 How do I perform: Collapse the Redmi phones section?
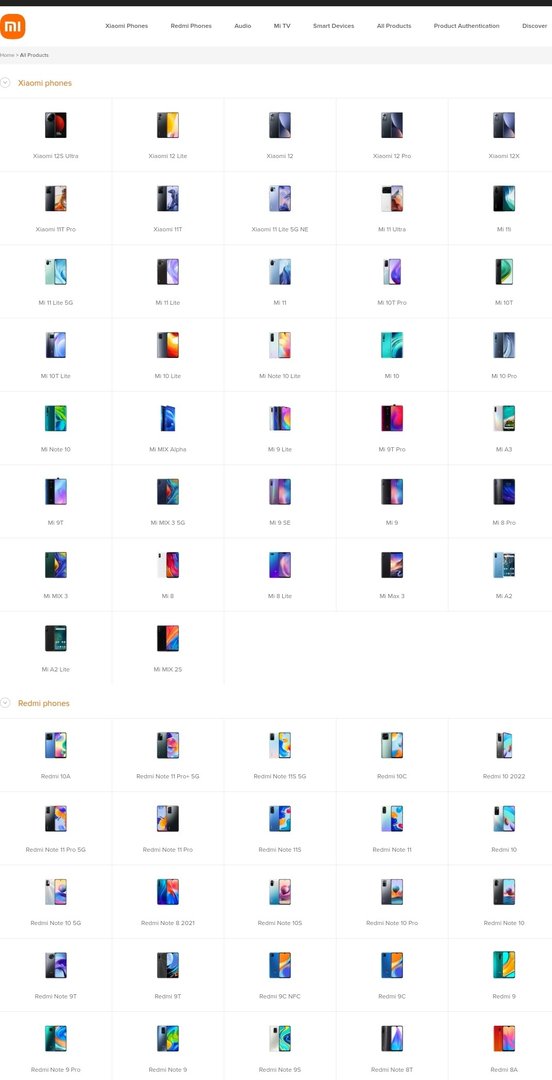tap(6, 703)
